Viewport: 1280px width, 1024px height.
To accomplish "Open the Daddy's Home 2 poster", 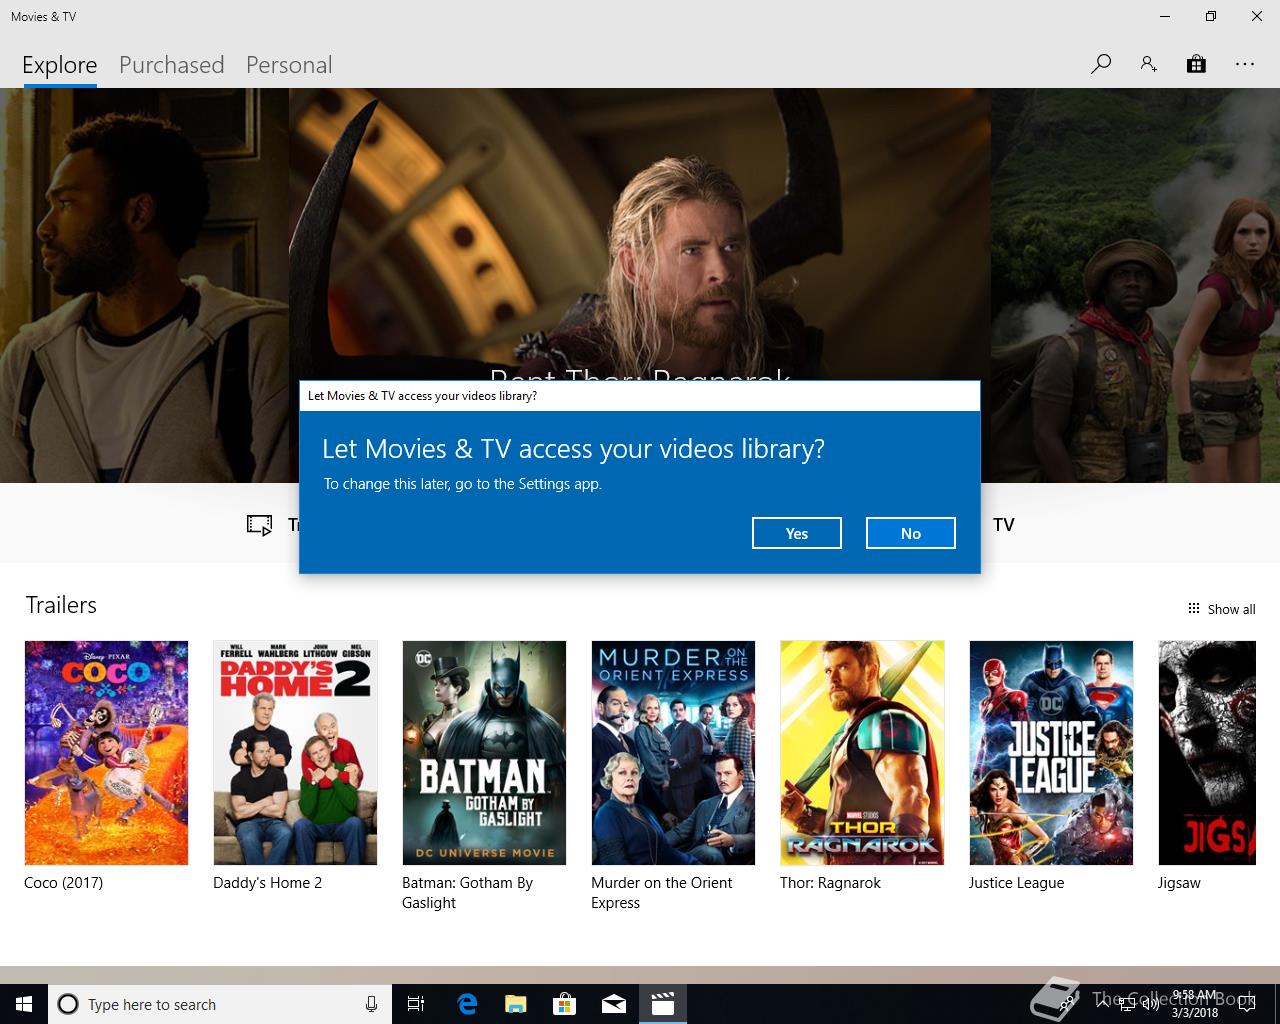I will click(295, 753).
